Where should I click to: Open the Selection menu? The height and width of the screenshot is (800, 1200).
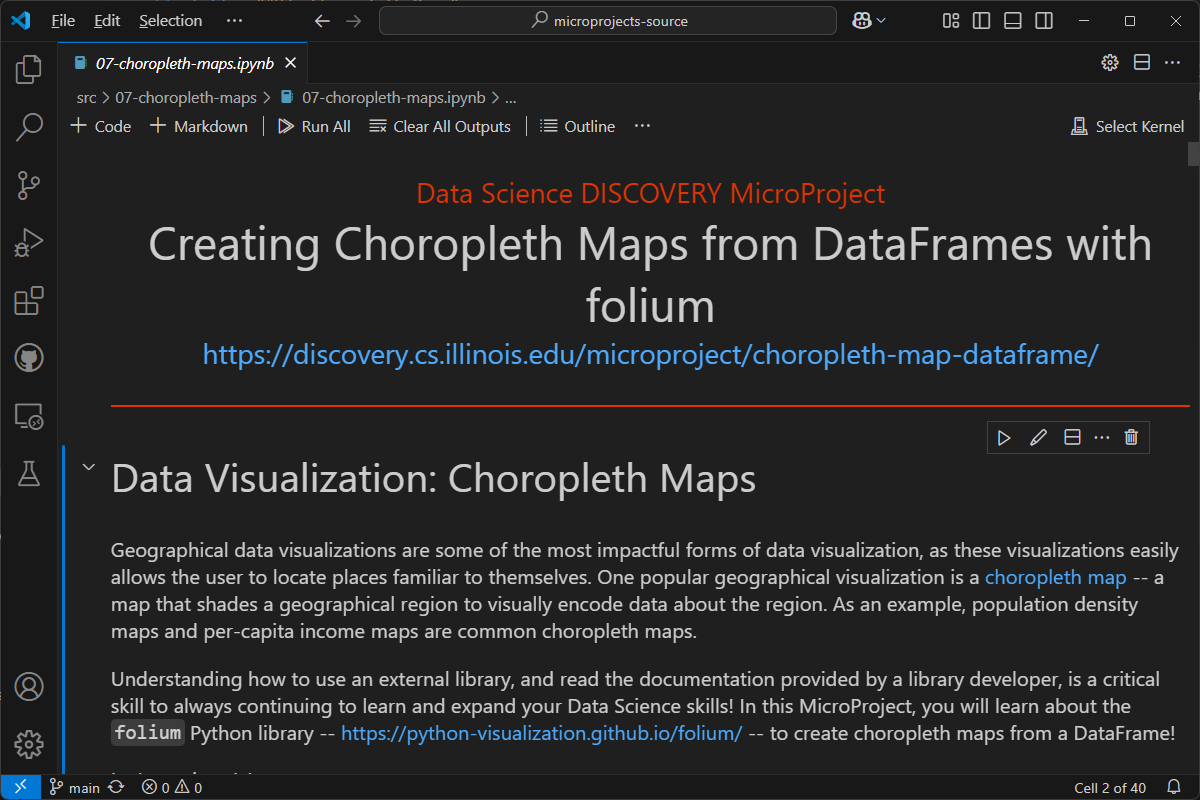[170, 21]
